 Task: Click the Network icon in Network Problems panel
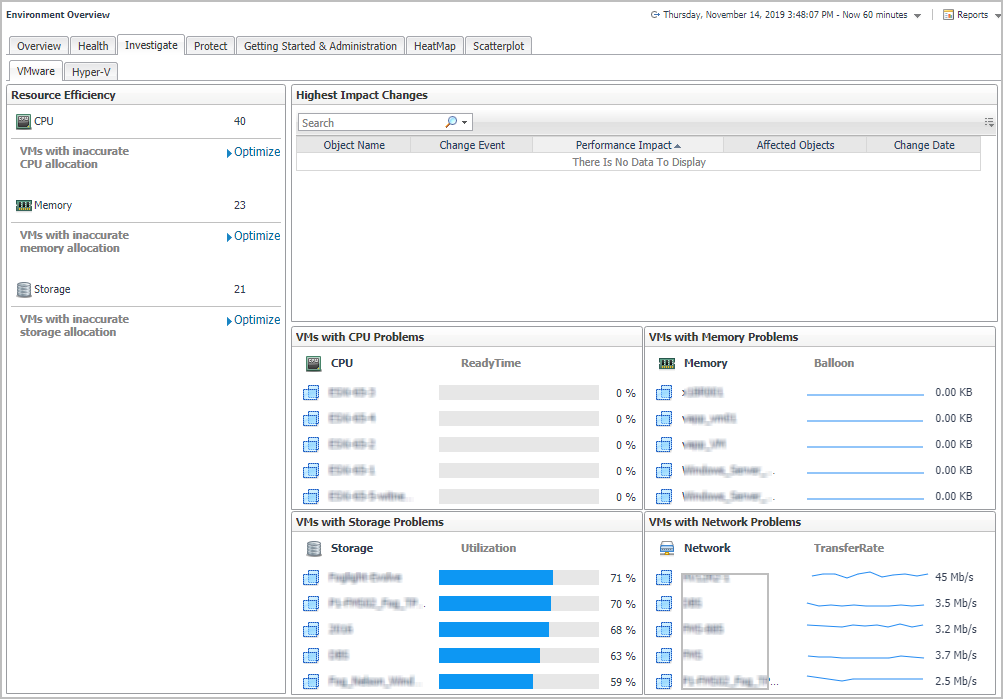pos(666,548)
